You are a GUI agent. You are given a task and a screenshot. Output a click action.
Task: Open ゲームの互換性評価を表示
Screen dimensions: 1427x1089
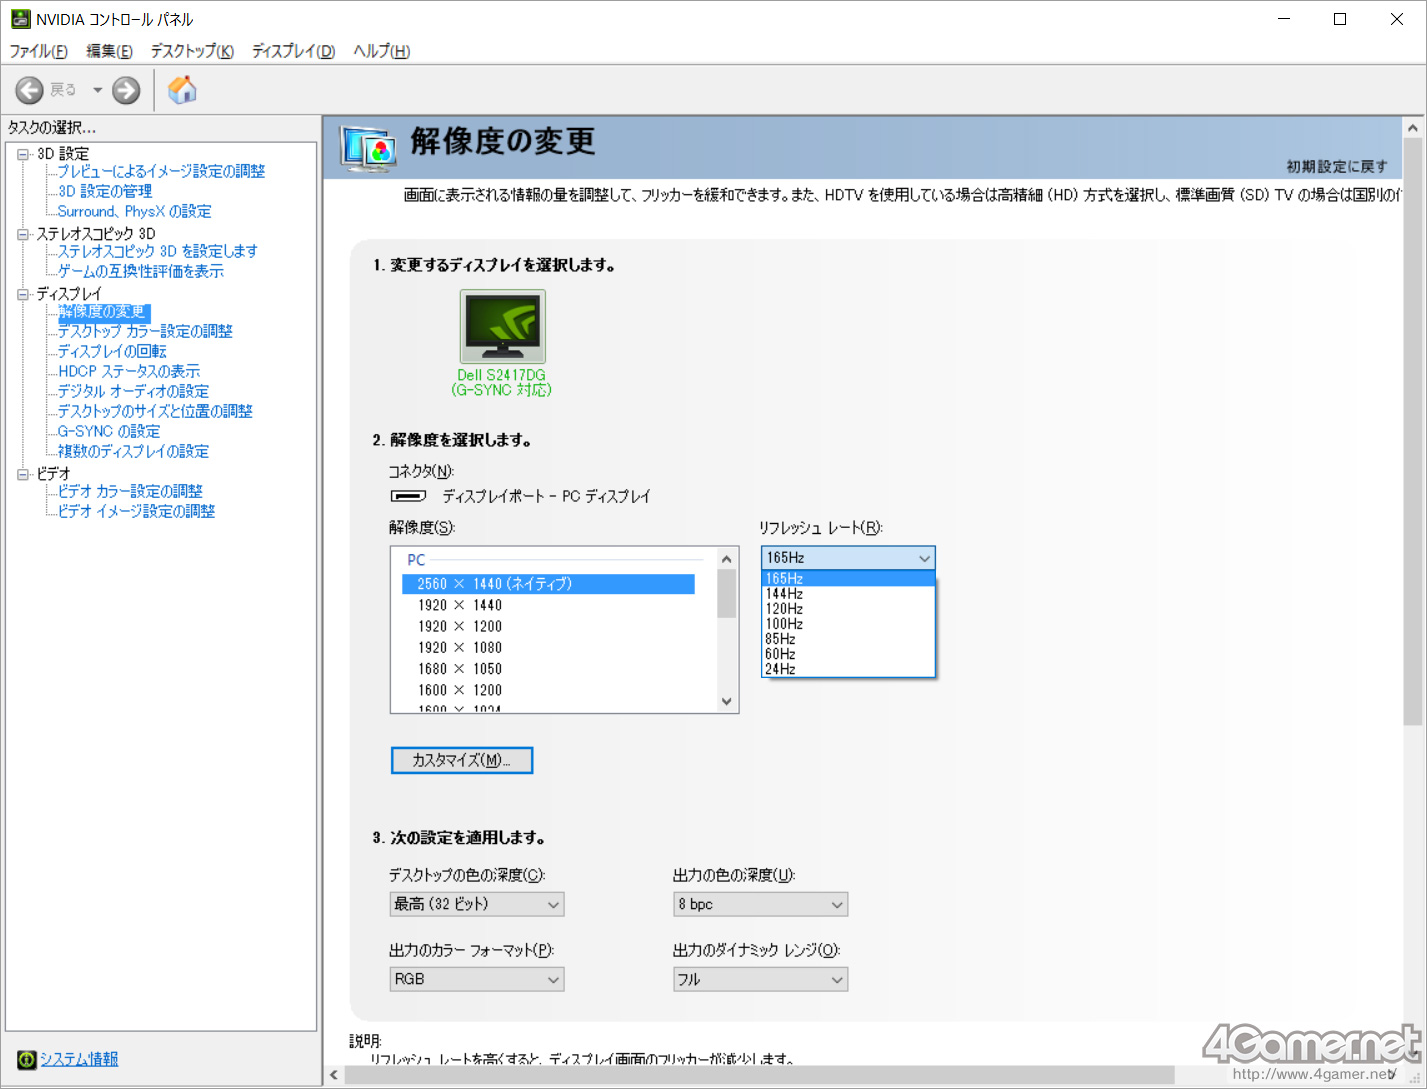click(x=140, y=271)
